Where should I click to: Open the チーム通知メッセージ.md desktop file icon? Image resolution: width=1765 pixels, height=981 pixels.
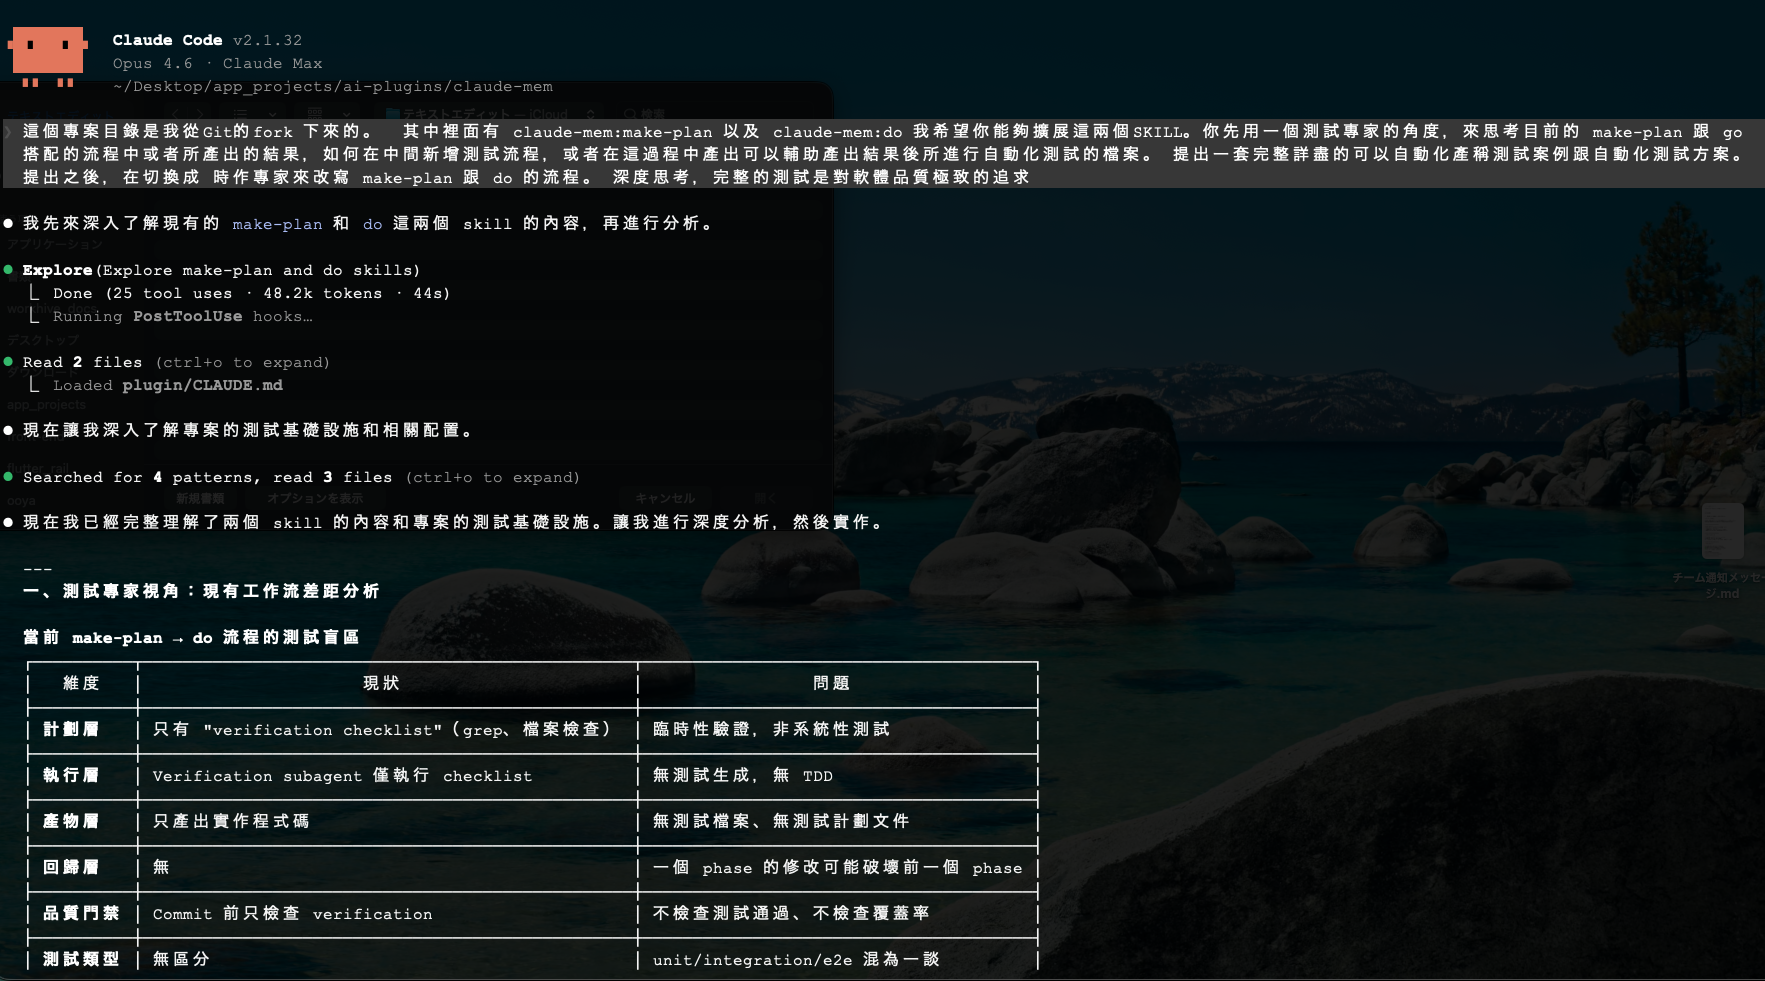(1722, 532)
